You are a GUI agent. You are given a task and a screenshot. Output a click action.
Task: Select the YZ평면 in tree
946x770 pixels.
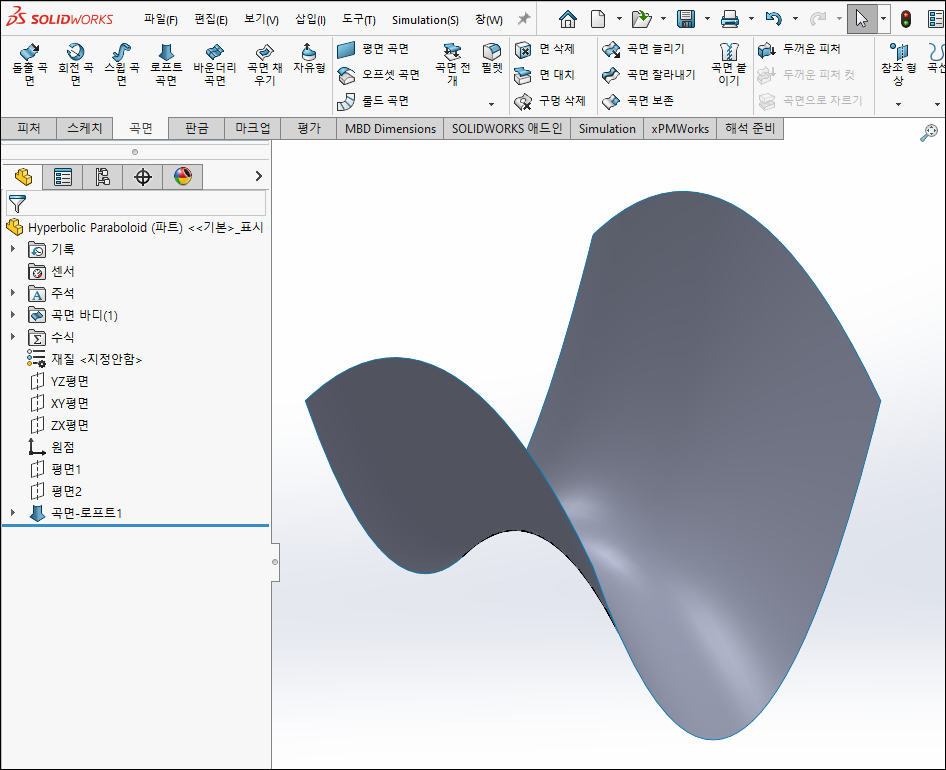tap(59, 381)
